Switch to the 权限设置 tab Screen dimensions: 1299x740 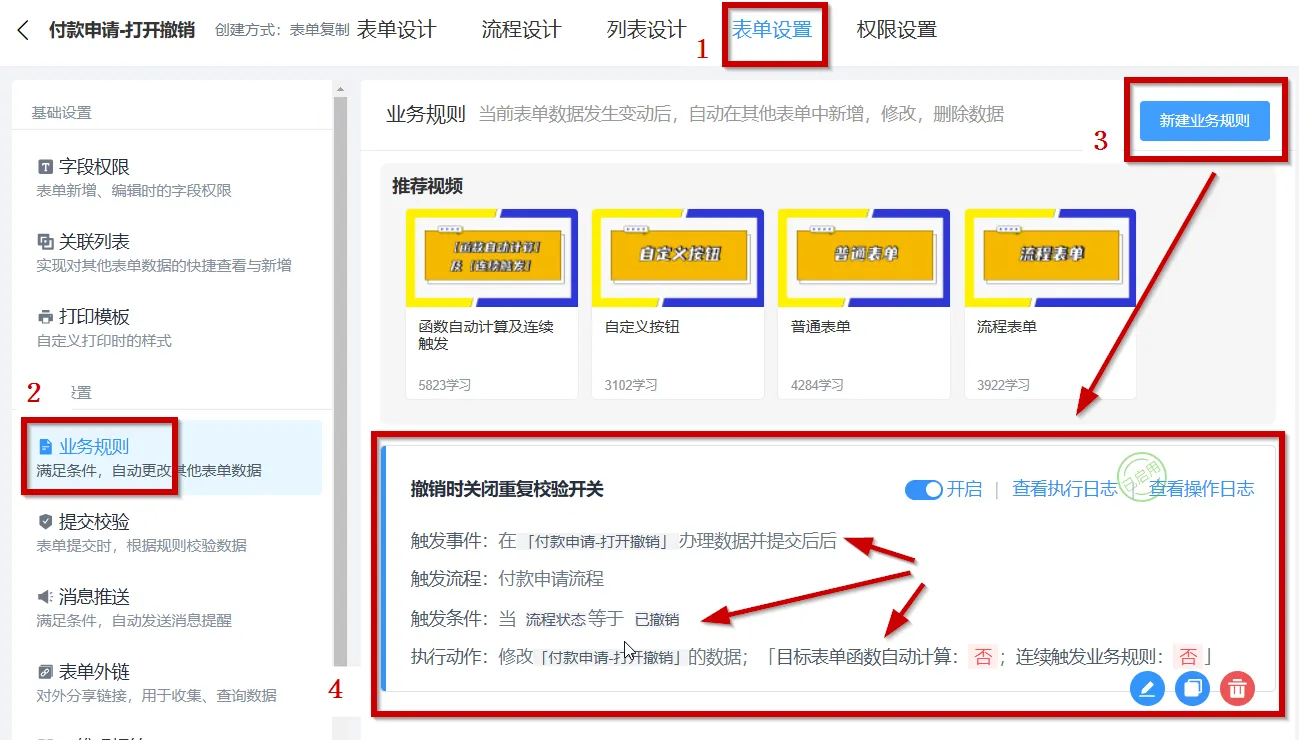pyautogui.click(x=896, y=30)
